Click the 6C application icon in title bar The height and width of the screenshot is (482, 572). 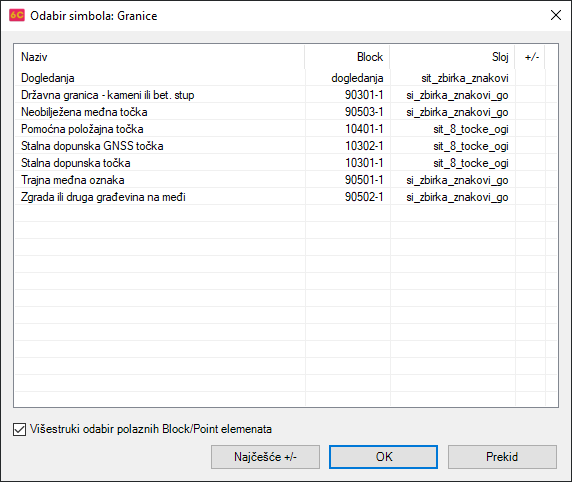(x=17, y=15)
